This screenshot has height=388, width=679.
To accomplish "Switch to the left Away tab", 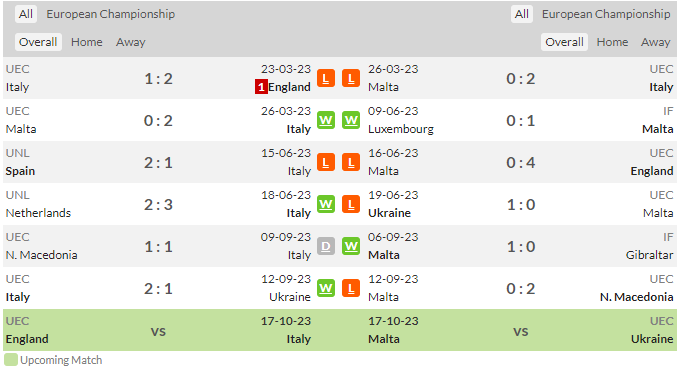I will point(130,42).
